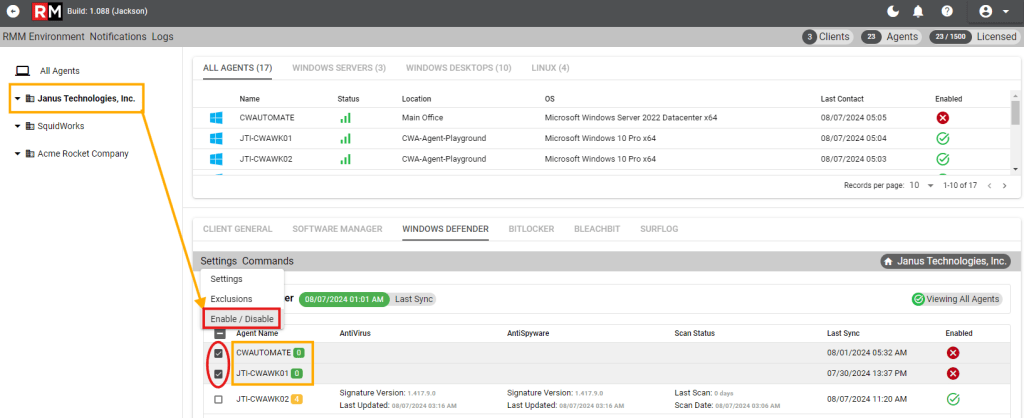Click building icon beside Acme Rocket Company
Screen dimensions: 1024x418
pos(30,153)
